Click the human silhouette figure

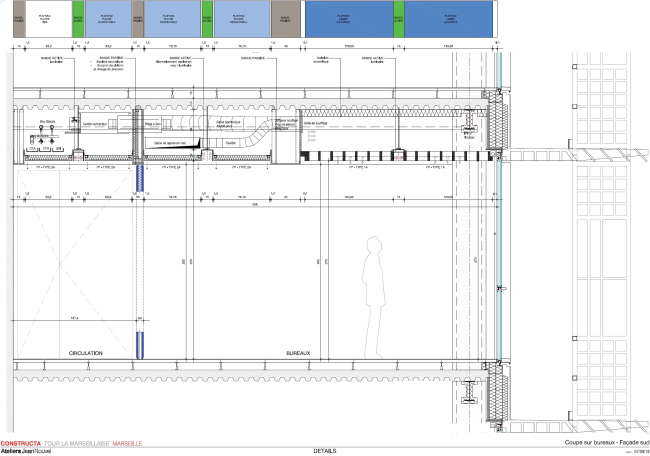[x=372, y=298]
